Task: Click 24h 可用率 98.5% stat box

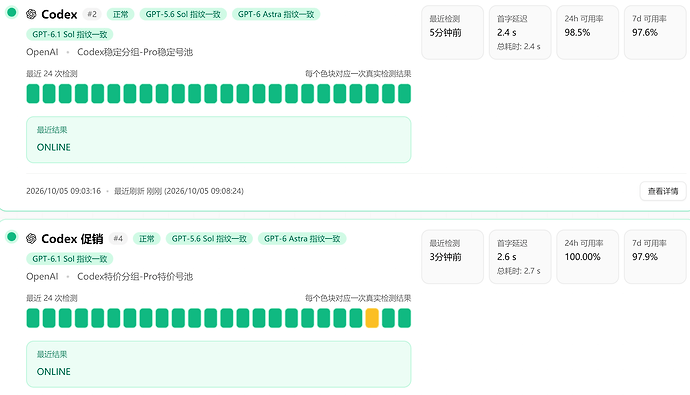Action: click(x=587, y=33)
